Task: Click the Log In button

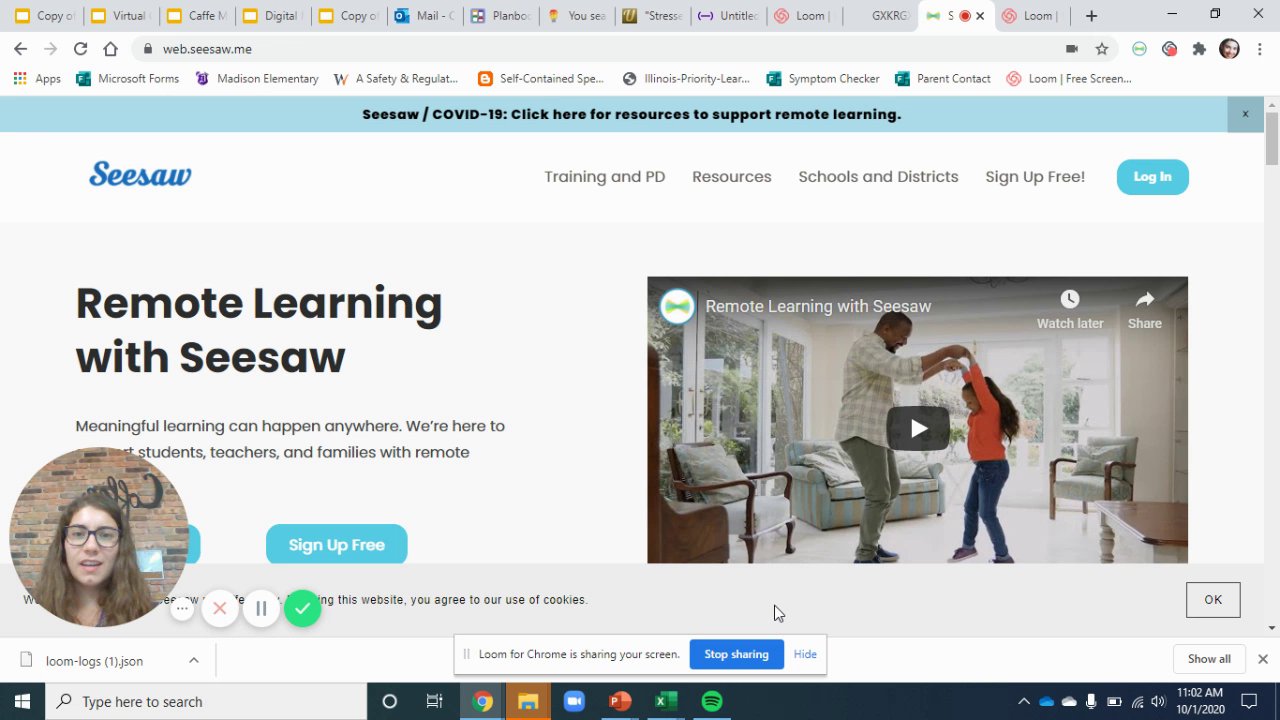Action: click(x=1152, y=176)
